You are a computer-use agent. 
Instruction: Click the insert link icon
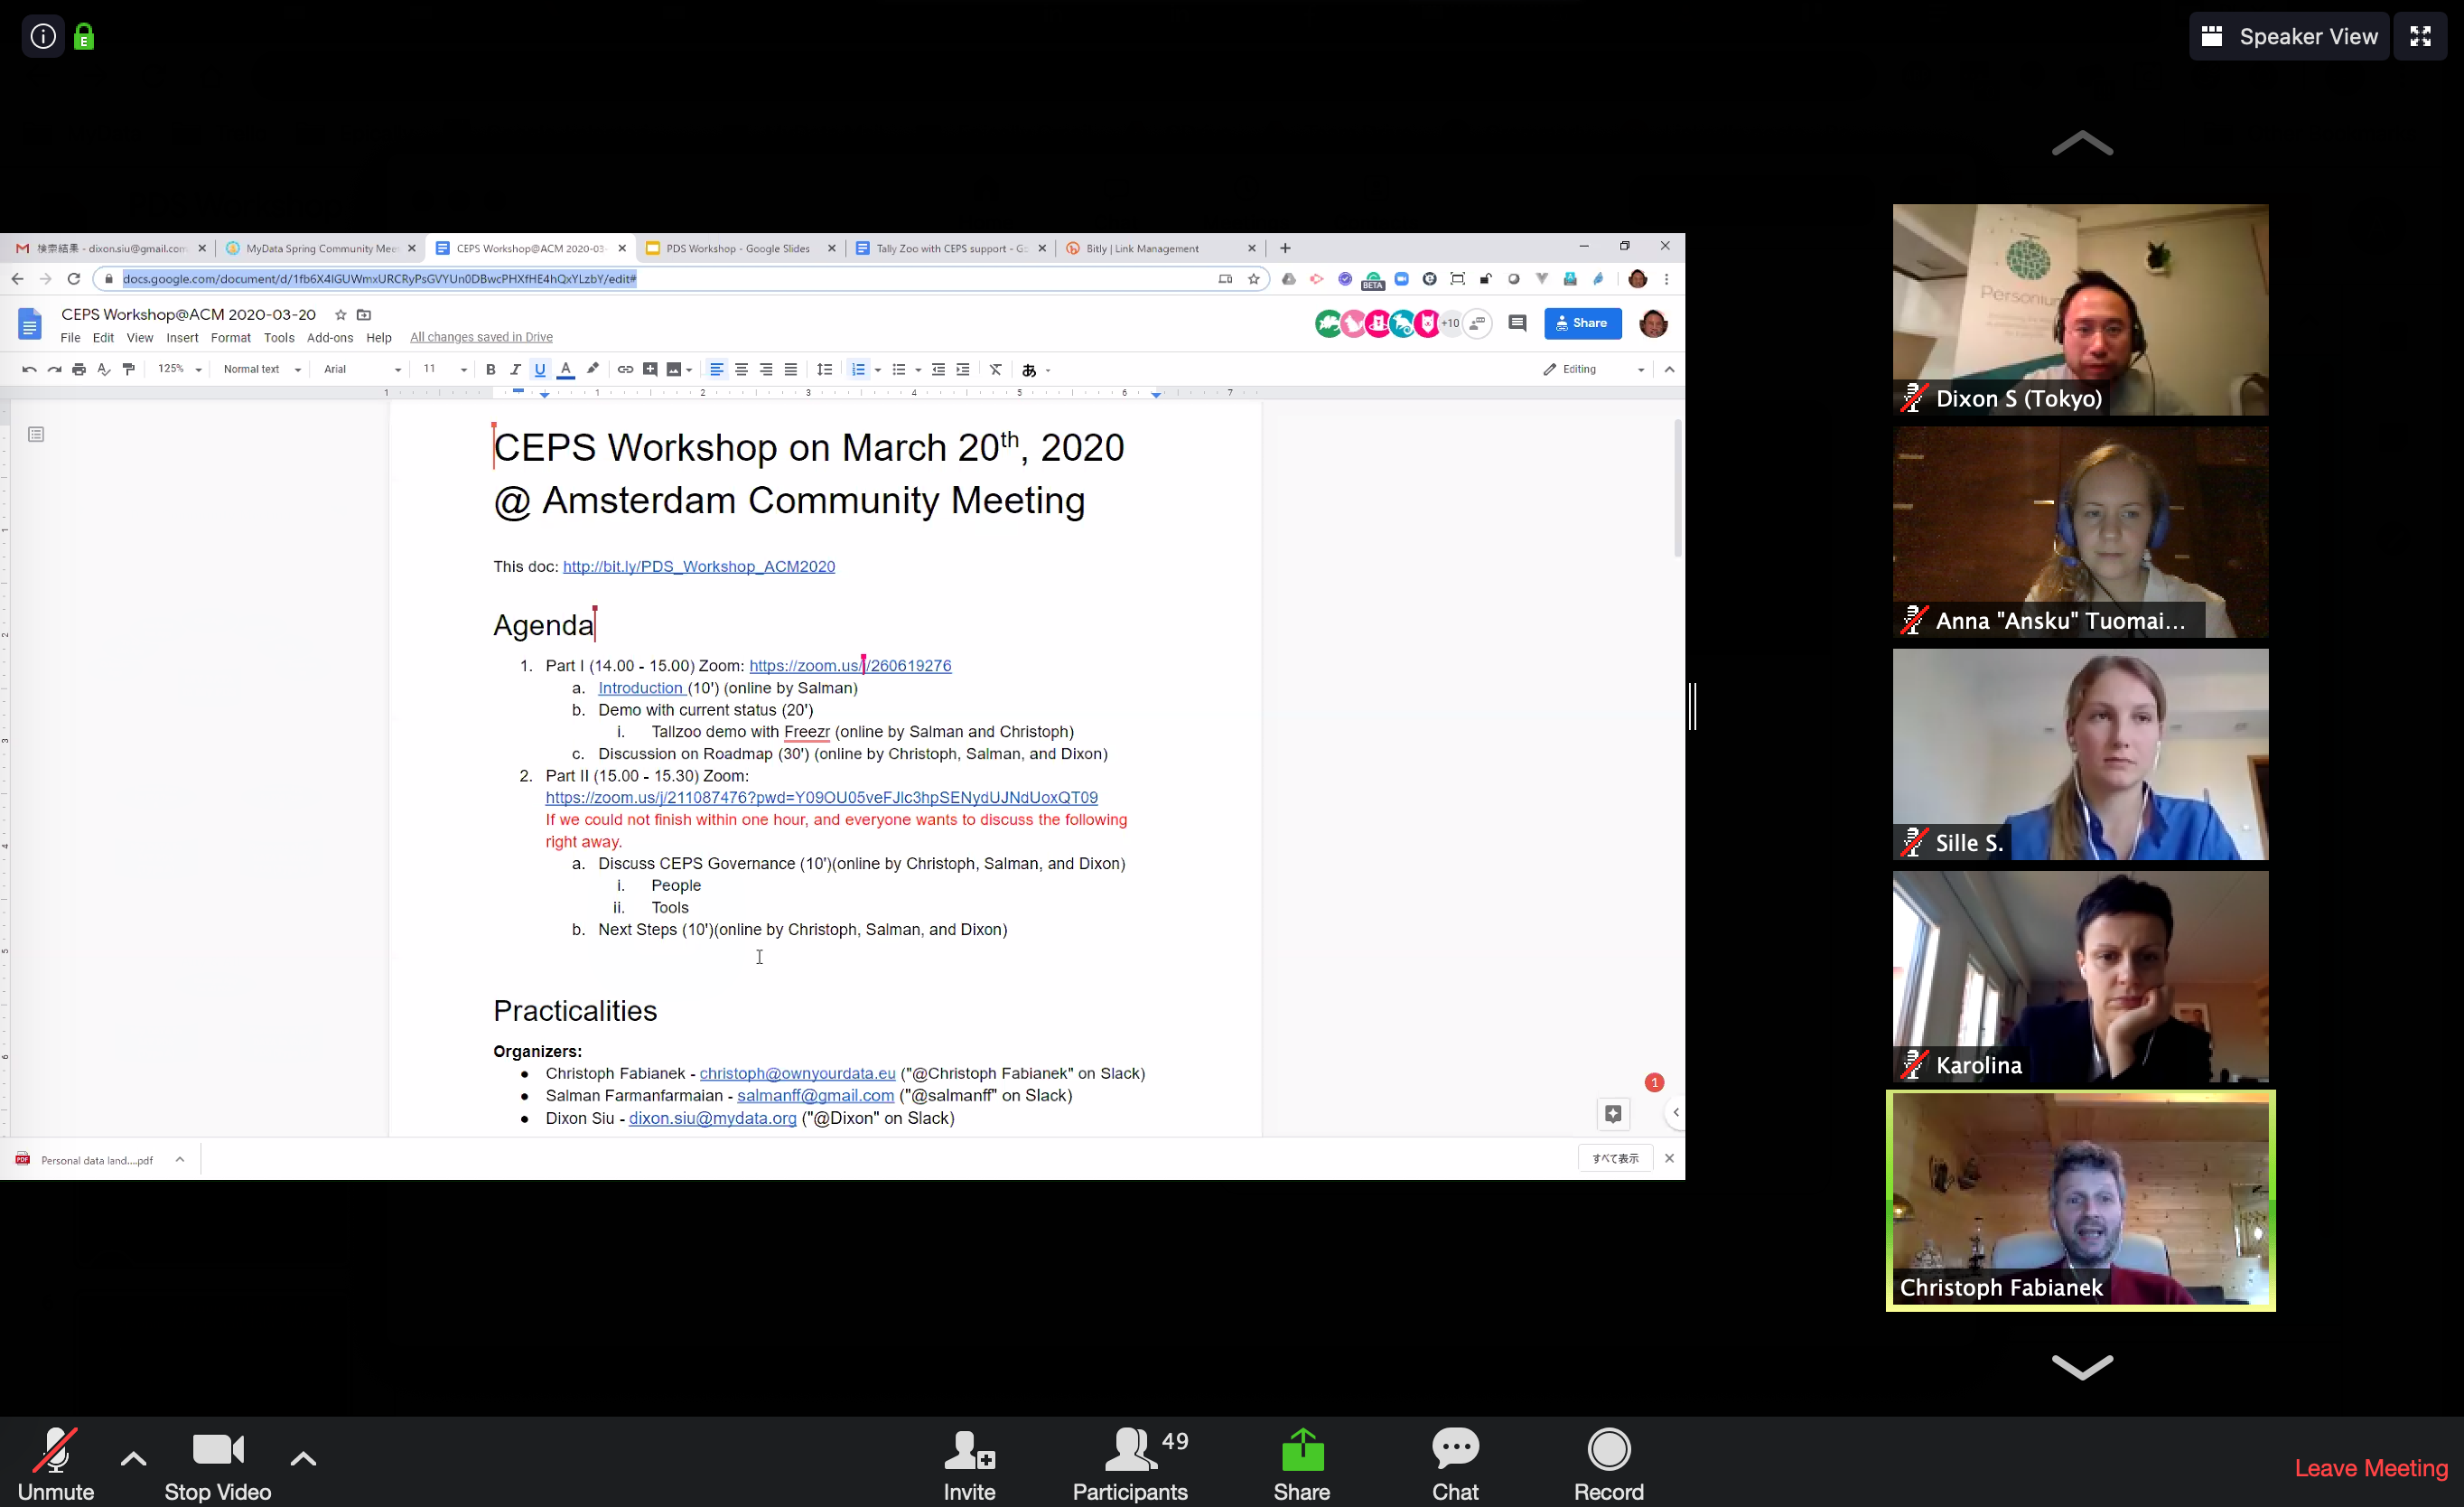(x=625, y=369)
